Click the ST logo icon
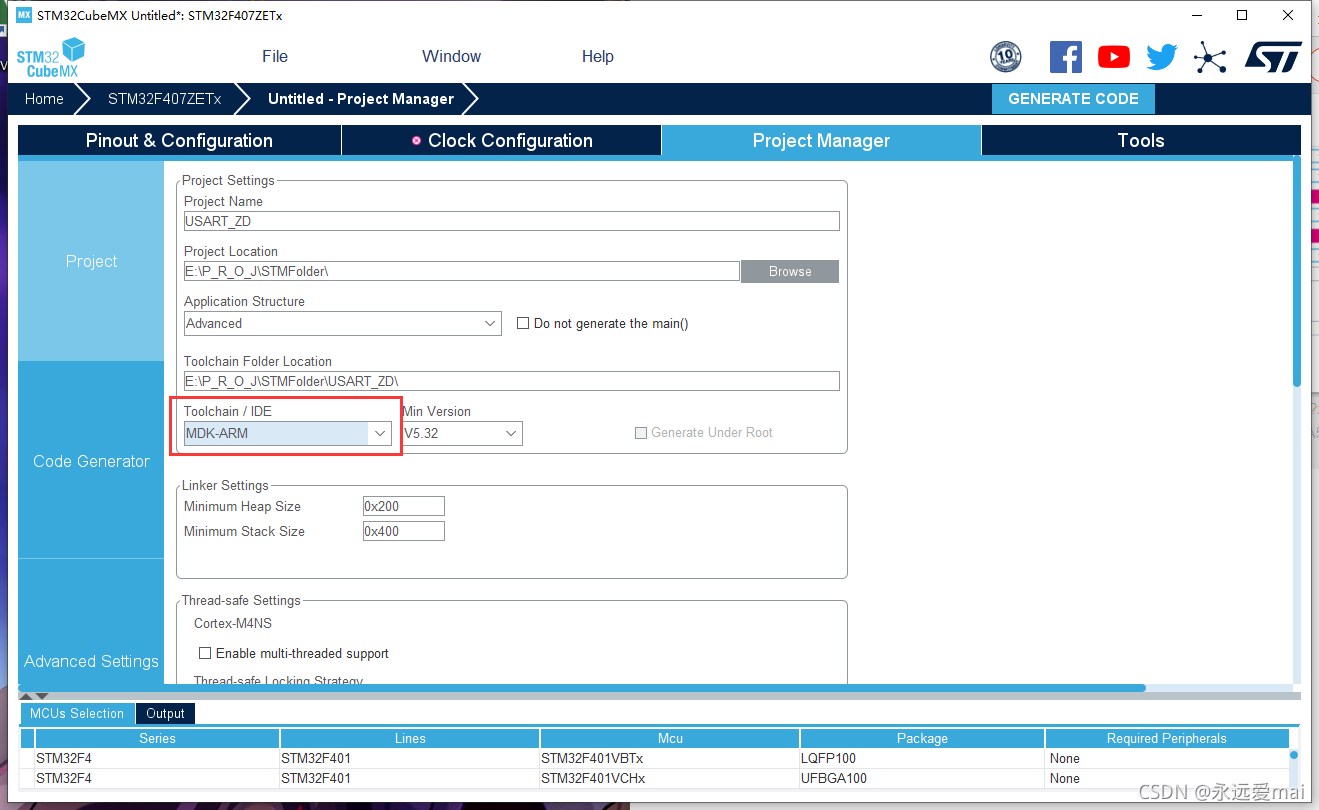Image resolution: width=1319 pixels, height=810 pixels. coord(1273,57)
